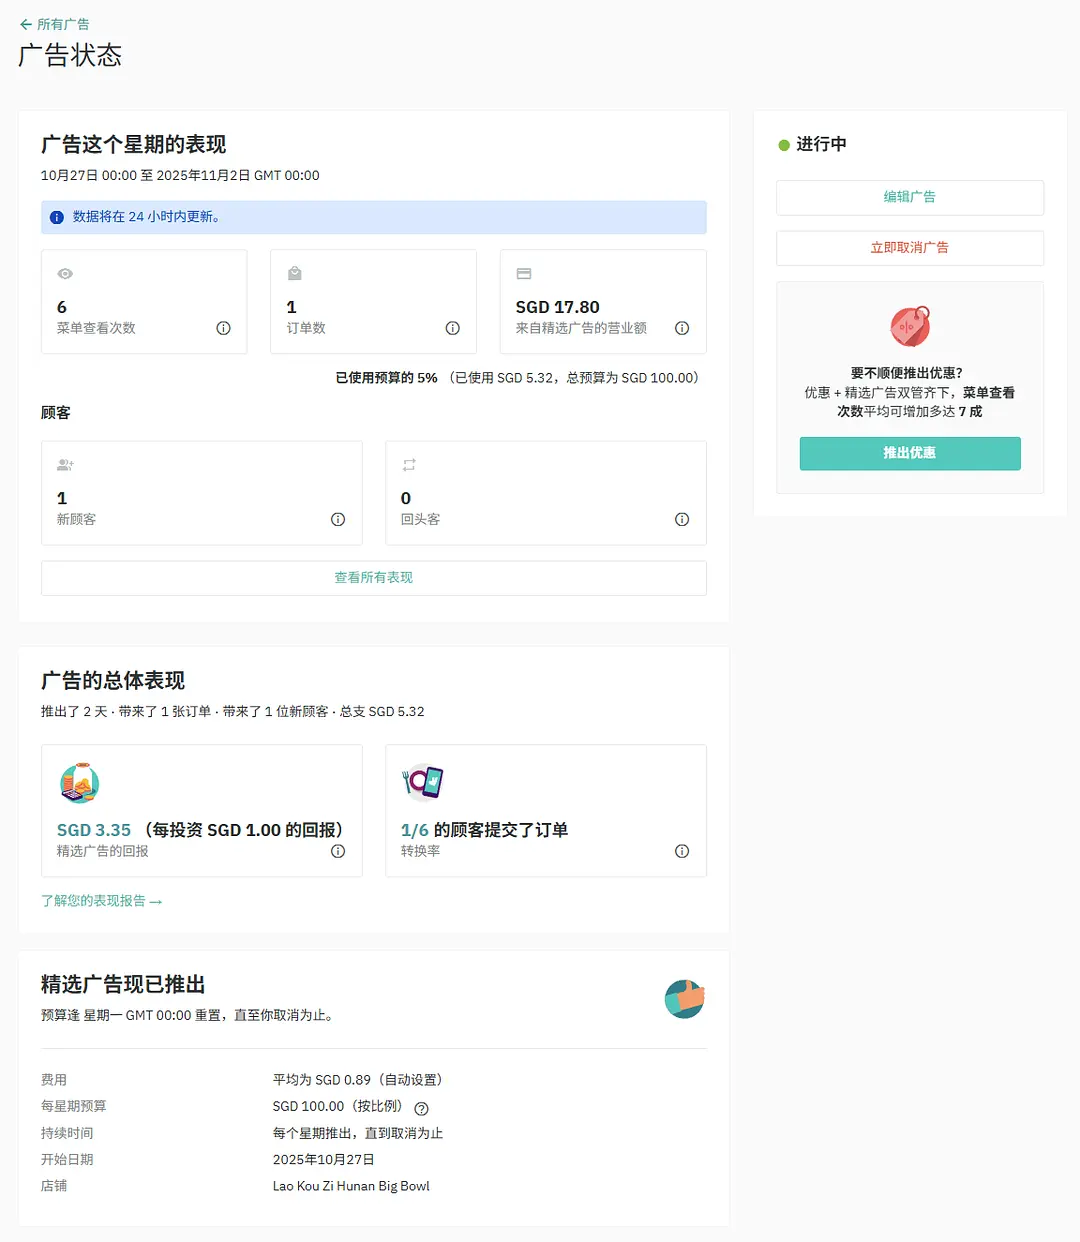This screenshot has height=1242, width=1080.
Task: Click info icon for 精选广告的回报
Action: pos(338,851)
